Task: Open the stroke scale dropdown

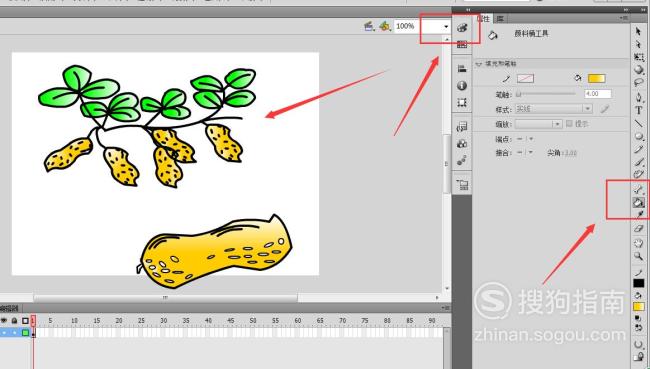Action: point(538,124)
